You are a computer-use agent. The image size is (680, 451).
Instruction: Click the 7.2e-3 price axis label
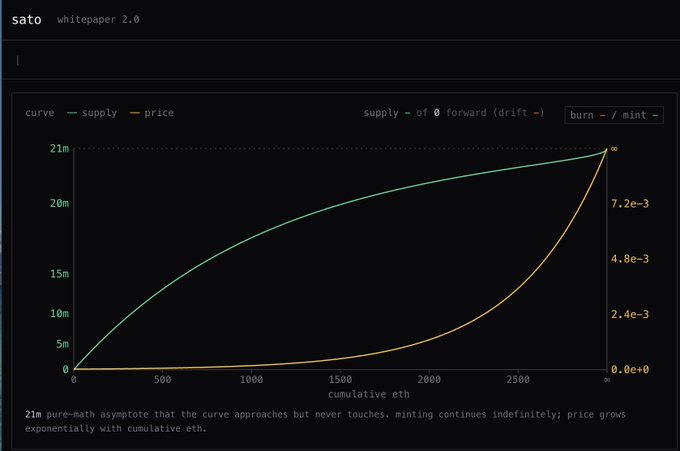(x=630, y=204)
